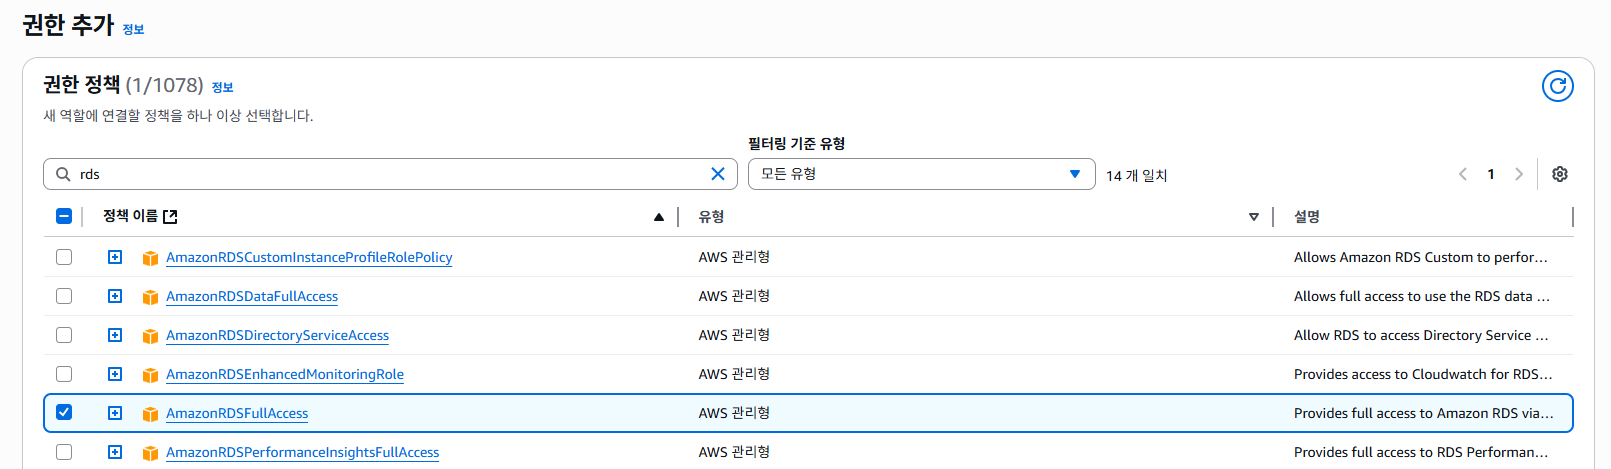
Task: Click the policy cube icon for AmazonRDSEnhancedMonitoringRole
Action: coord(150,375)
